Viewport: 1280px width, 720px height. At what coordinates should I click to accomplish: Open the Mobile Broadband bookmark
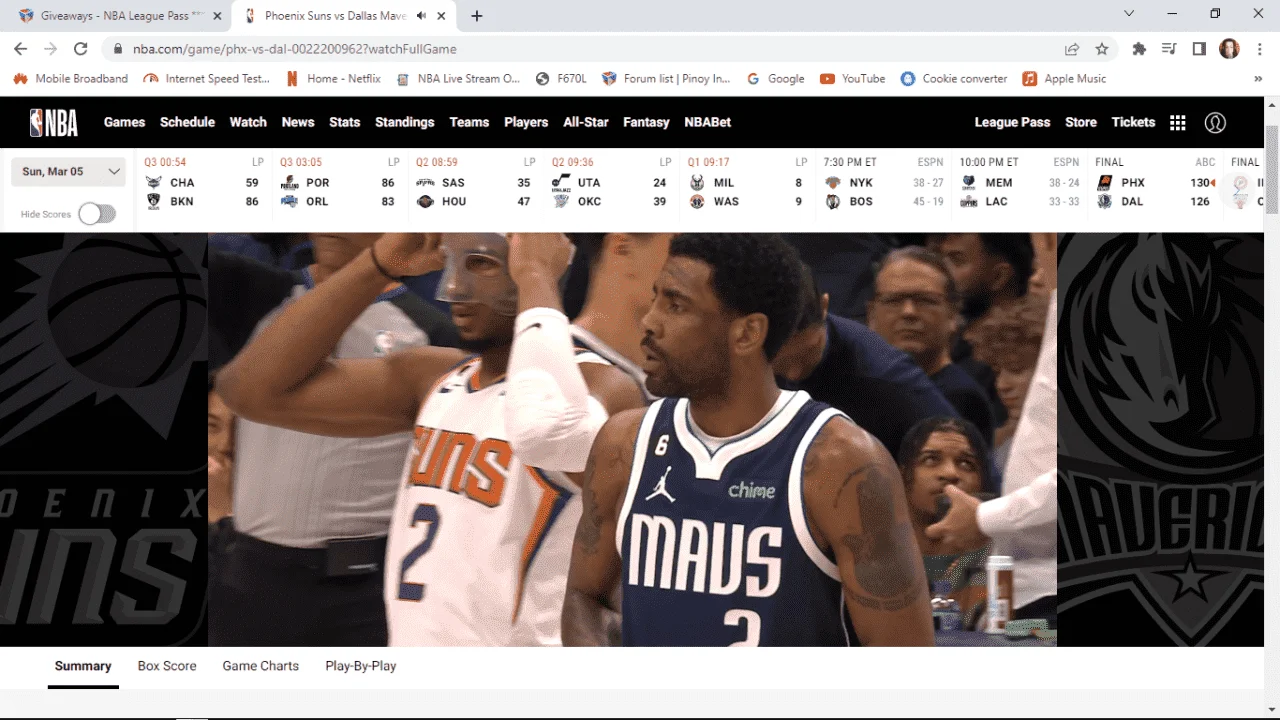(x=70, y=79)
